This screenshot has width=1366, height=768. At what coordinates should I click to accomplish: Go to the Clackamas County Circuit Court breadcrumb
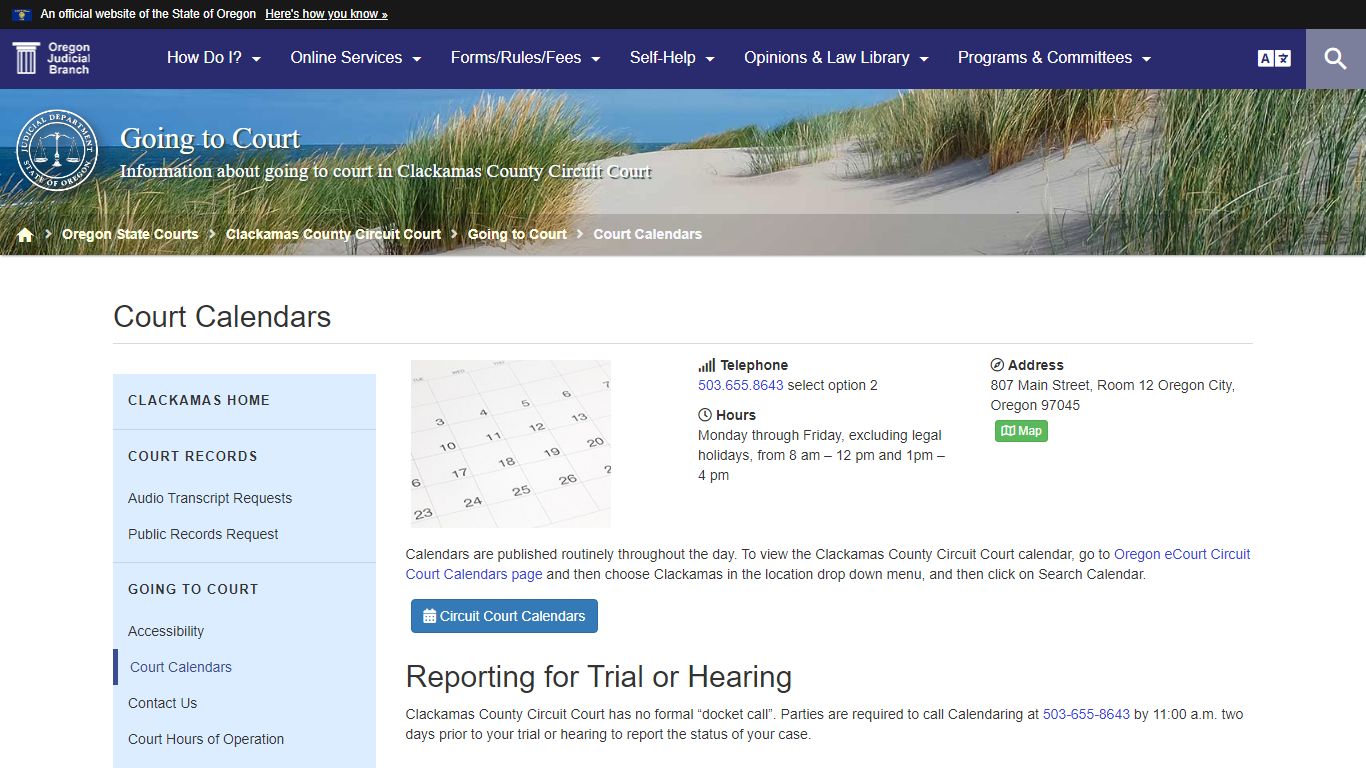tap(333, 234)
